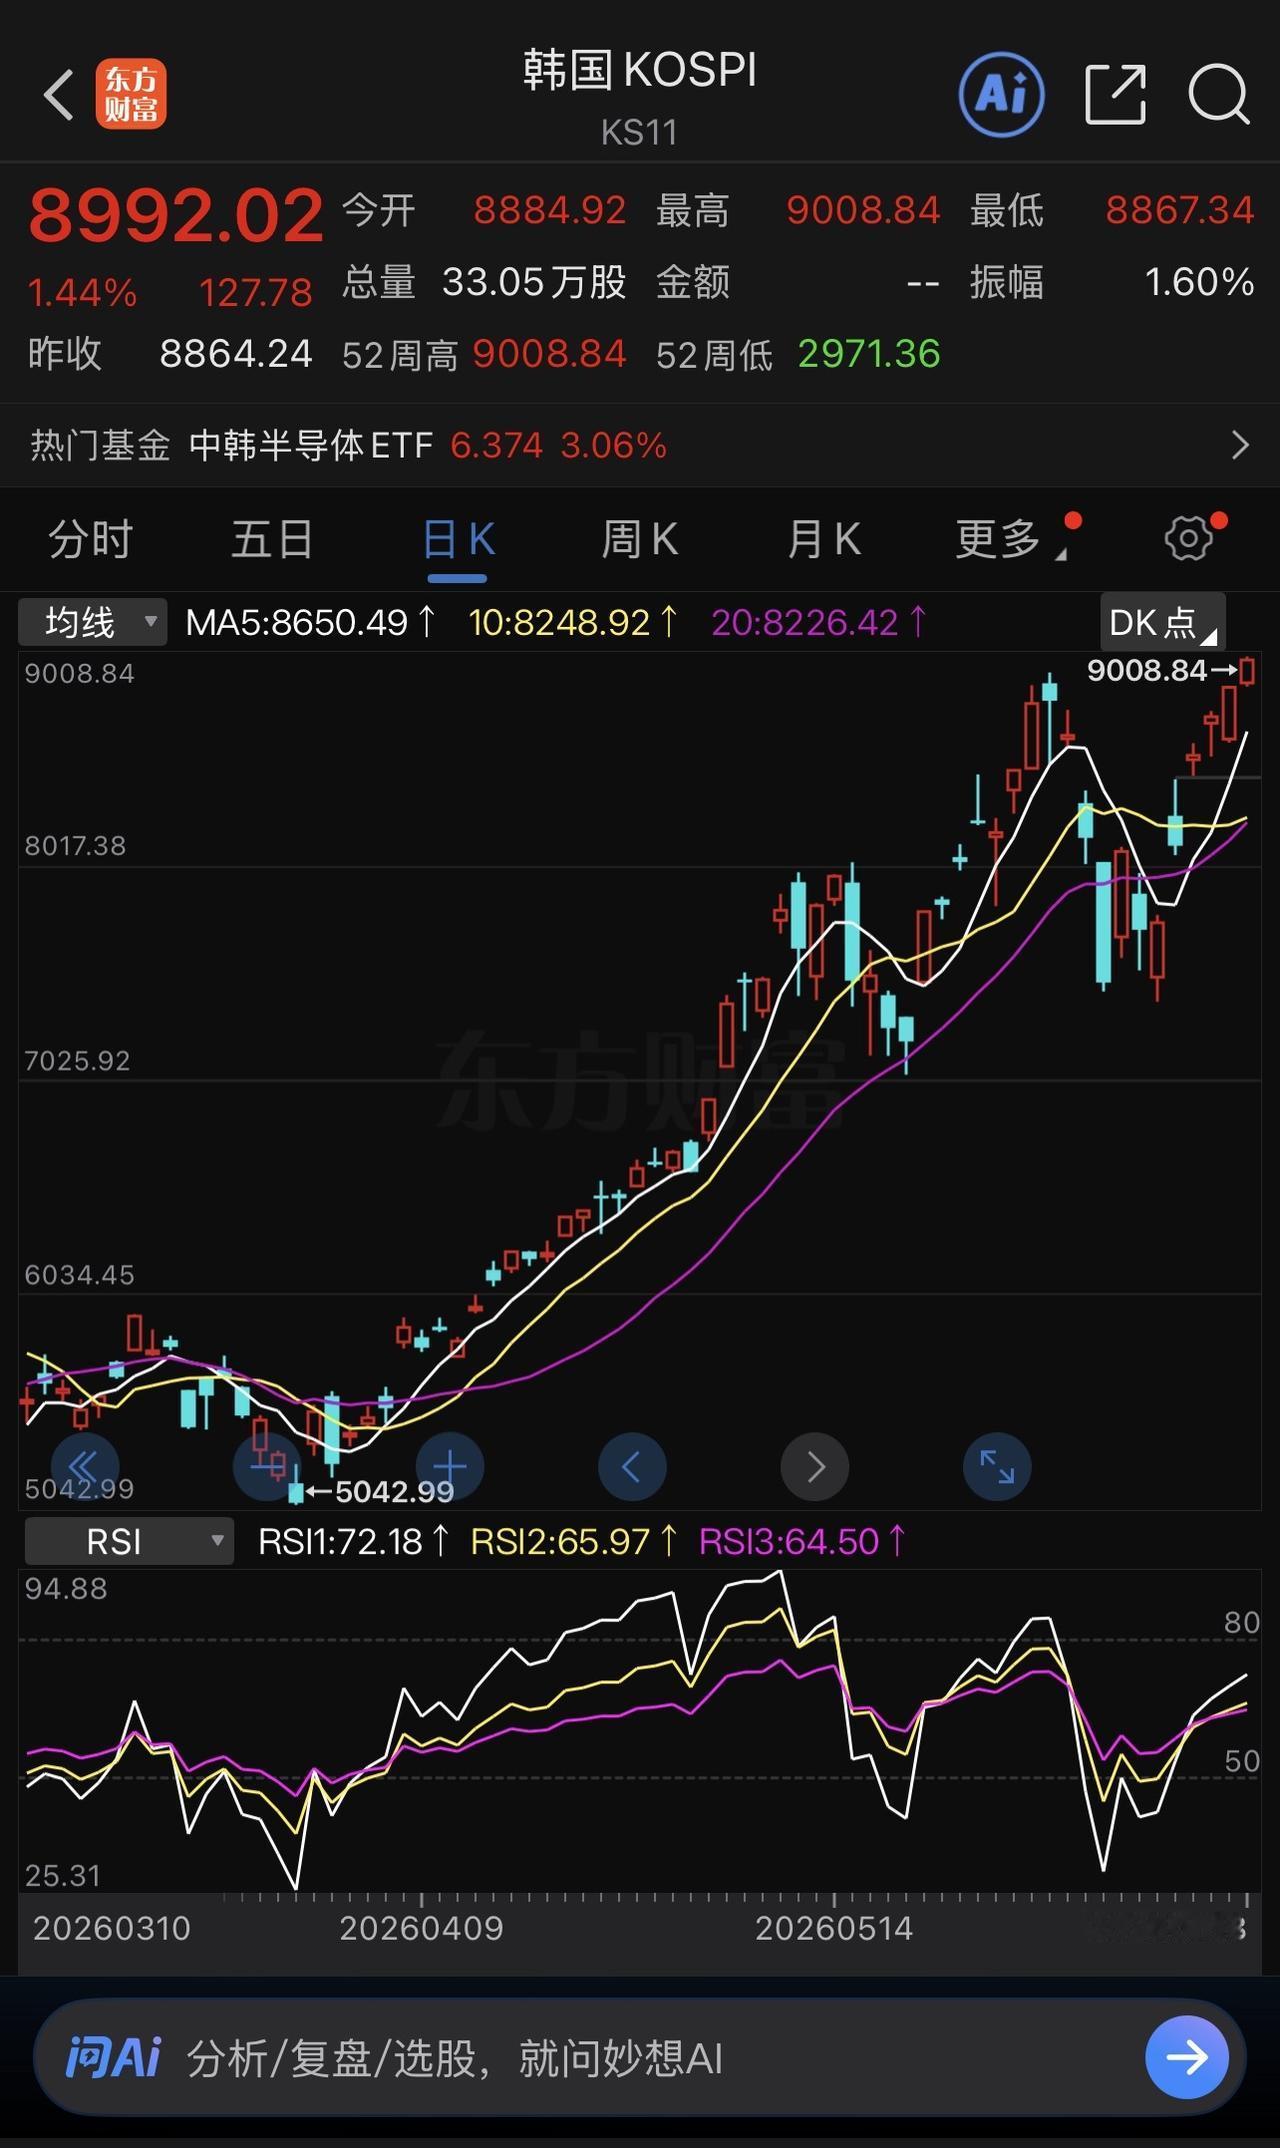Open the blue Ai assistant icon

click(x=1002, y=95)
